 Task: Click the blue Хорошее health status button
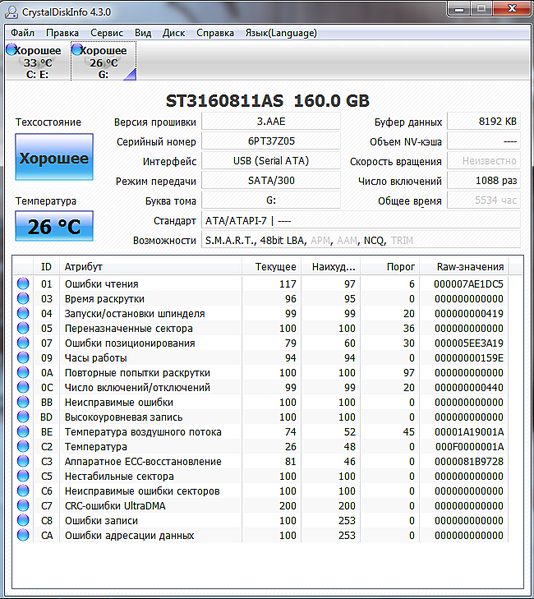pos(54,157)
